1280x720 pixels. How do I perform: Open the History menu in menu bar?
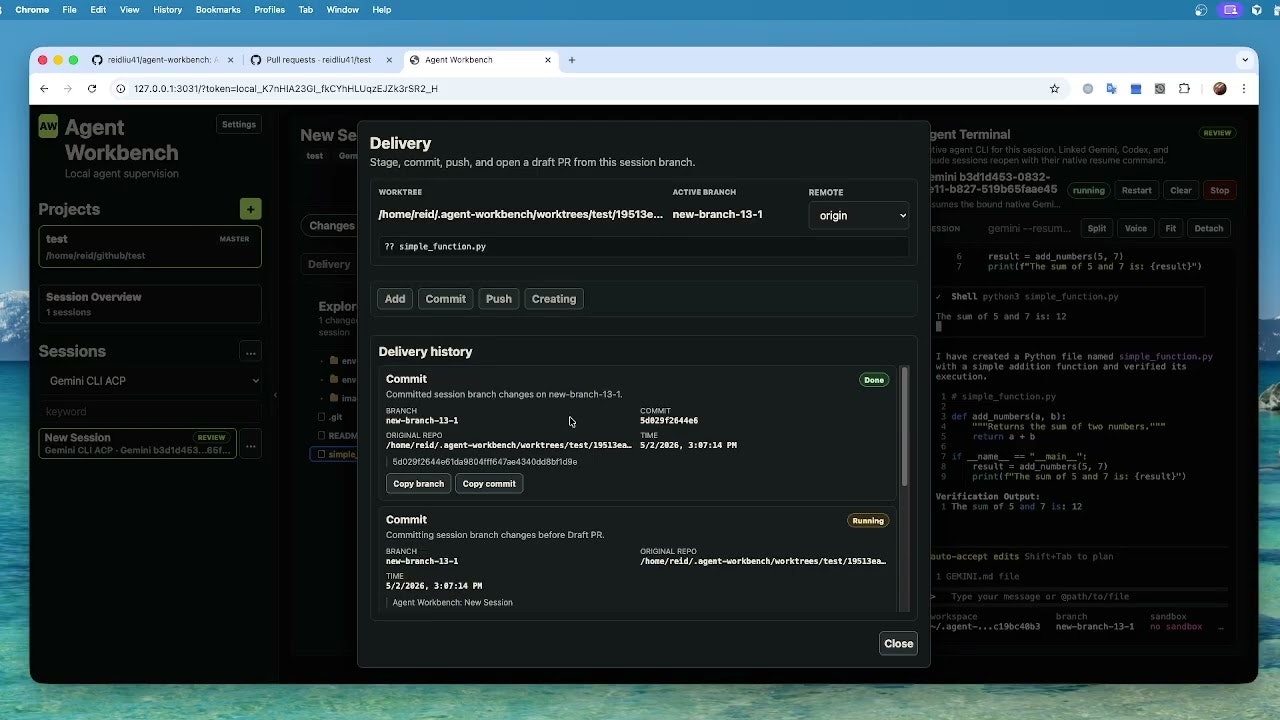coord(168,10)
